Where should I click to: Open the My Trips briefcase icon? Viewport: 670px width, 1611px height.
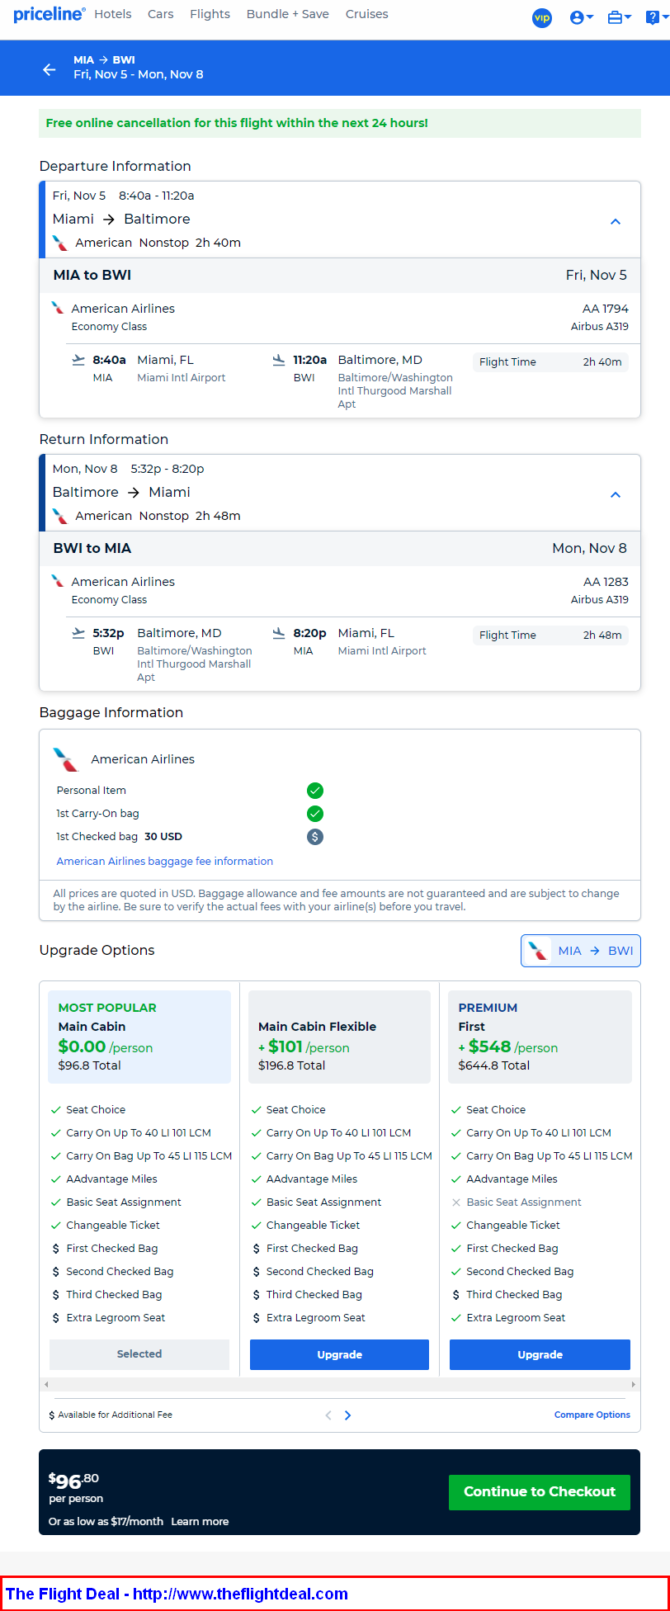coord(619,17)
